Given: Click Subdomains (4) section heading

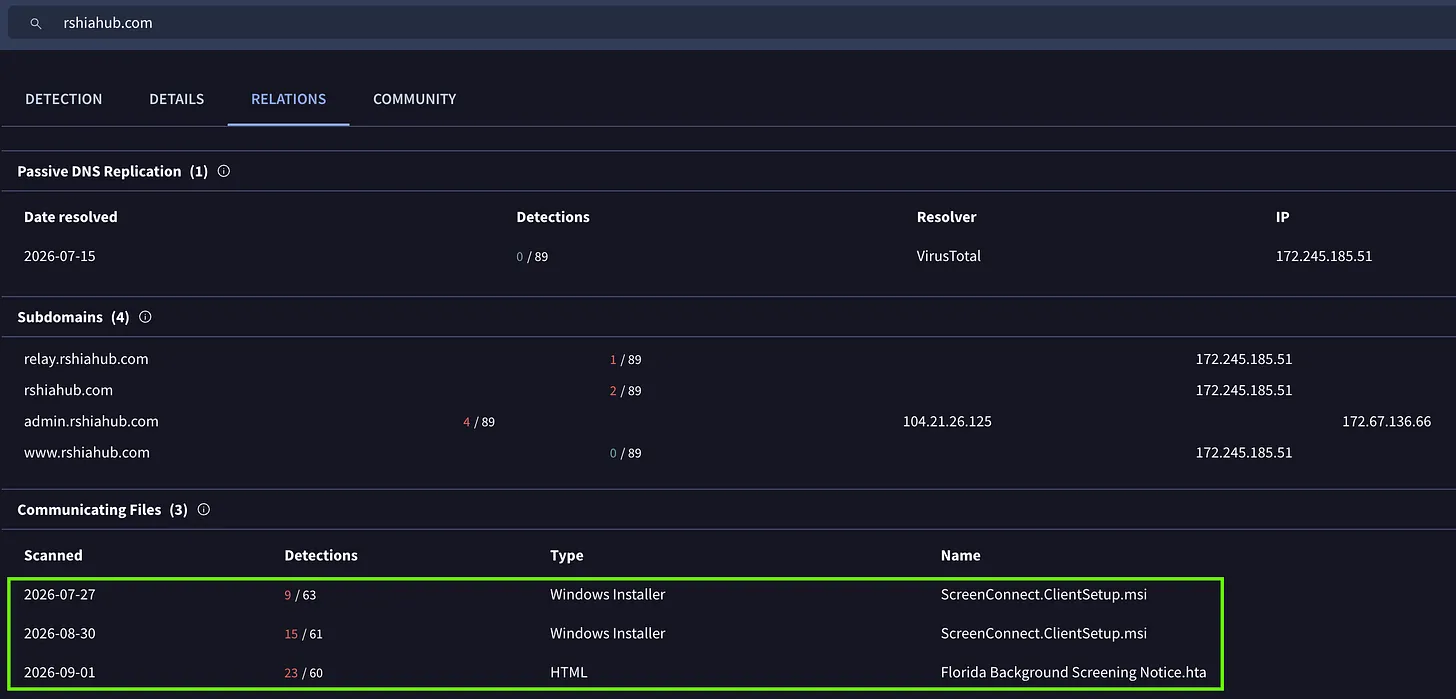Looking at the screenshot, I should pyautogui.click(x=74, y=317).
